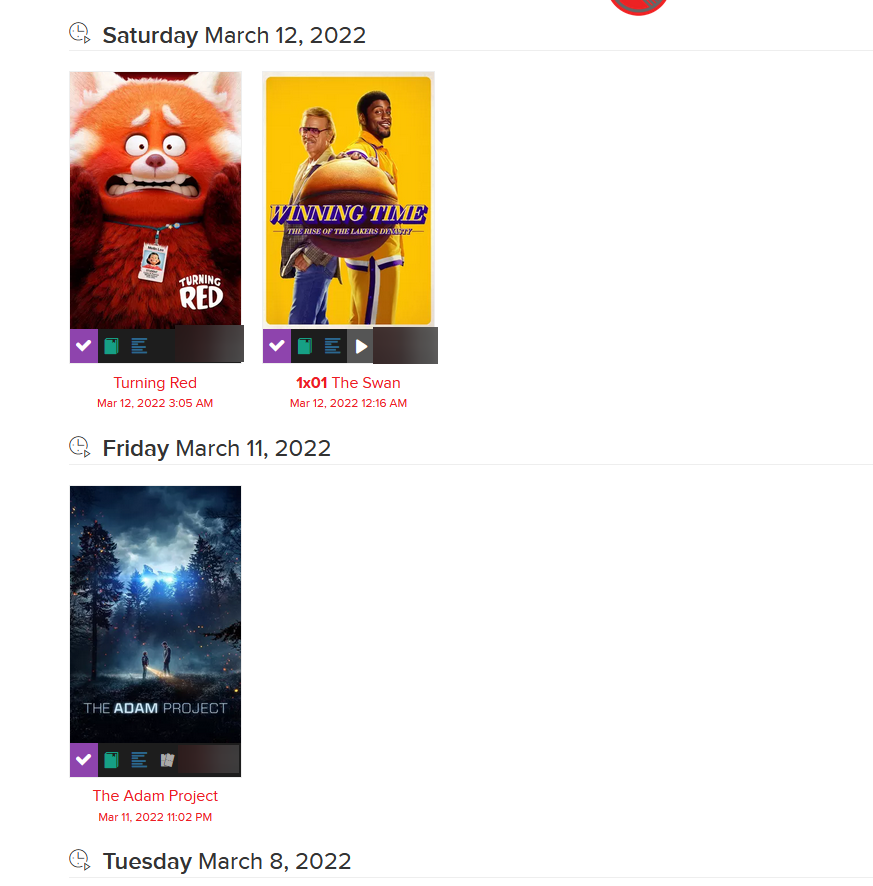Toggle watched checkmark on Turning Red
This screenshot has height=886, width=873.
[84, 345]
